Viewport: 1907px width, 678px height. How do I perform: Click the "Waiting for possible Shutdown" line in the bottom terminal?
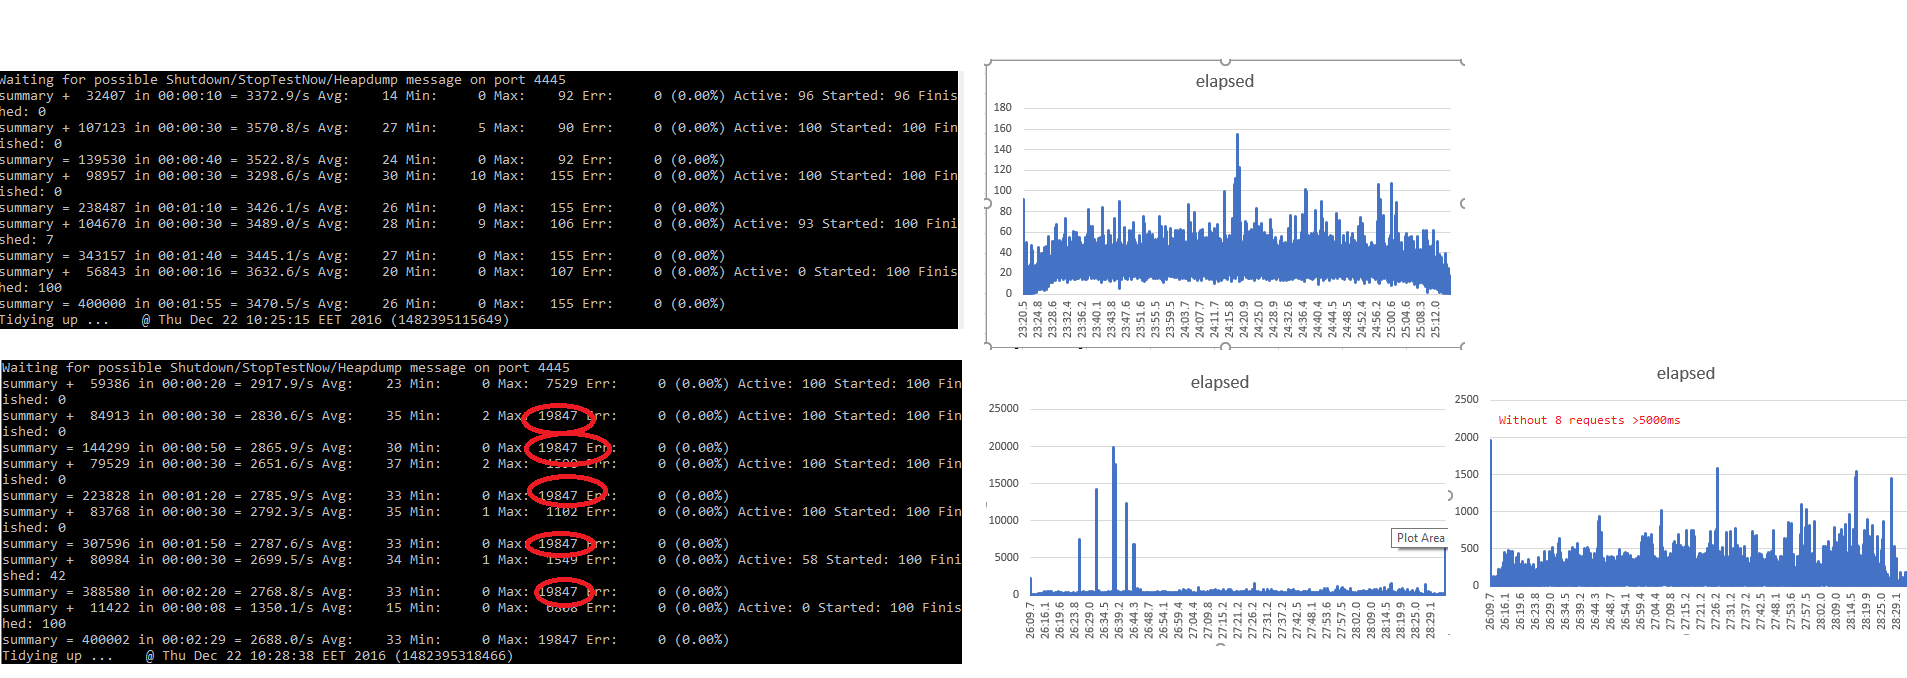click(286, 367)
